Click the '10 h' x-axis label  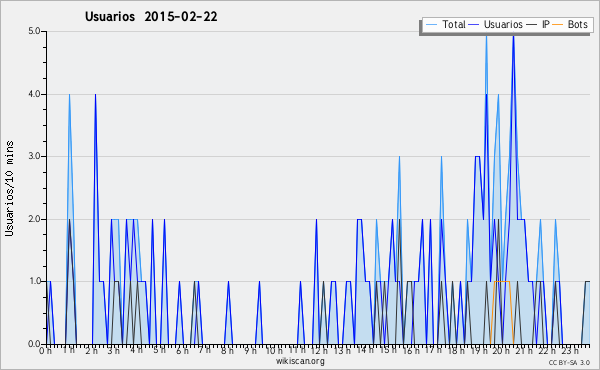coord(274,351)
